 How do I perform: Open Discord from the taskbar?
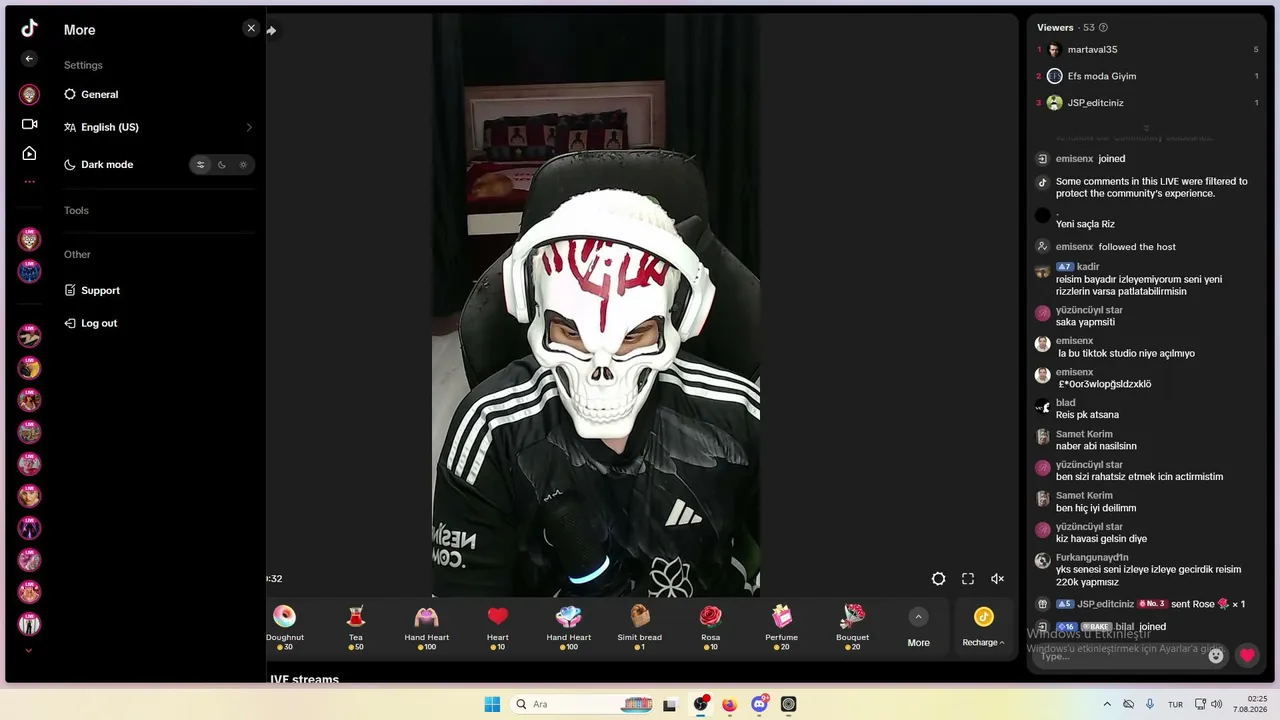759,704
